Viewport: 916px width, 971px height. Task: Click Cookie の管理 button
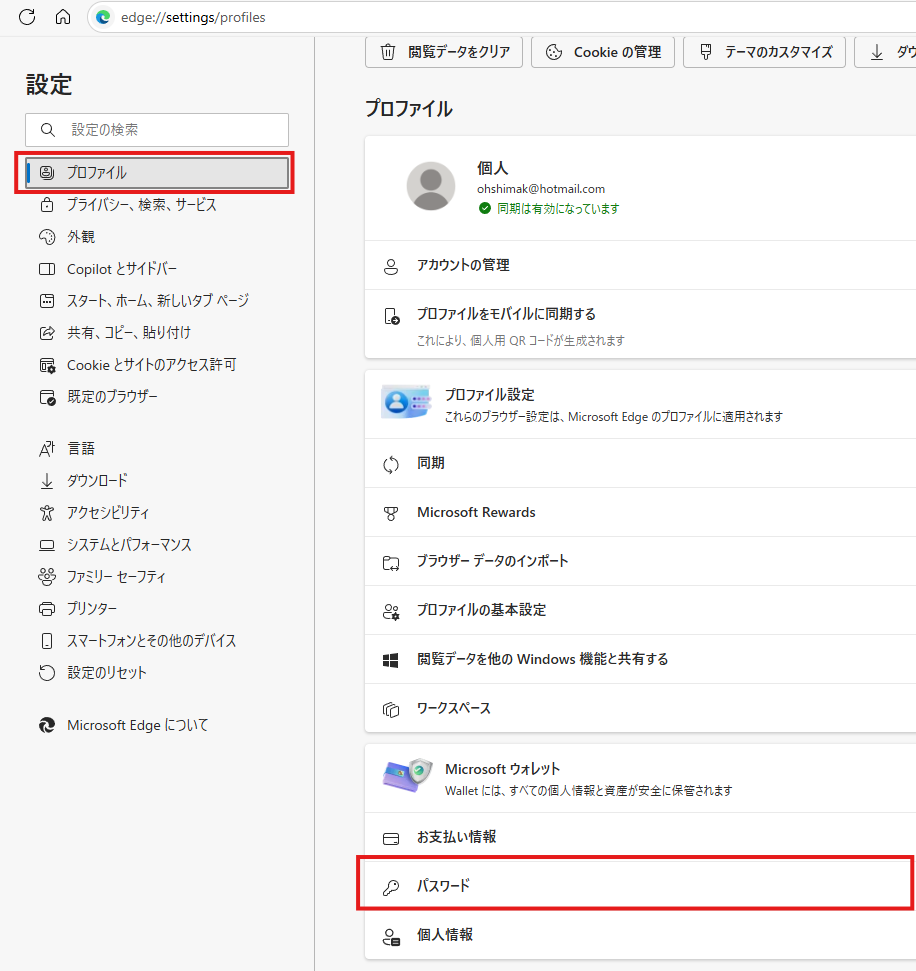tap(603, 52)
